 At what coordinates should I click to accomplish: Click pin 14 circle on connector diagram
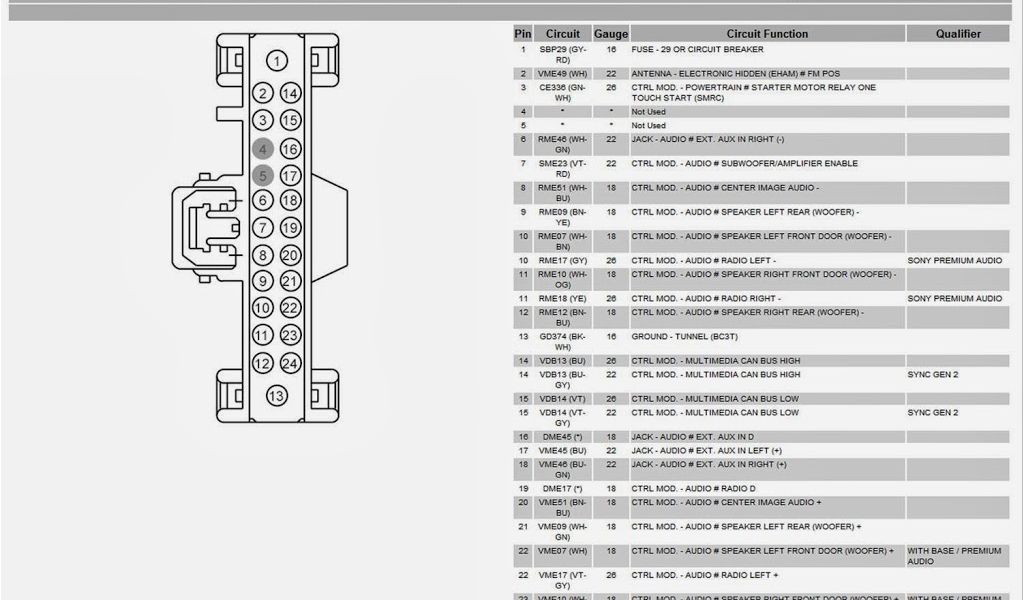[290, 94]
